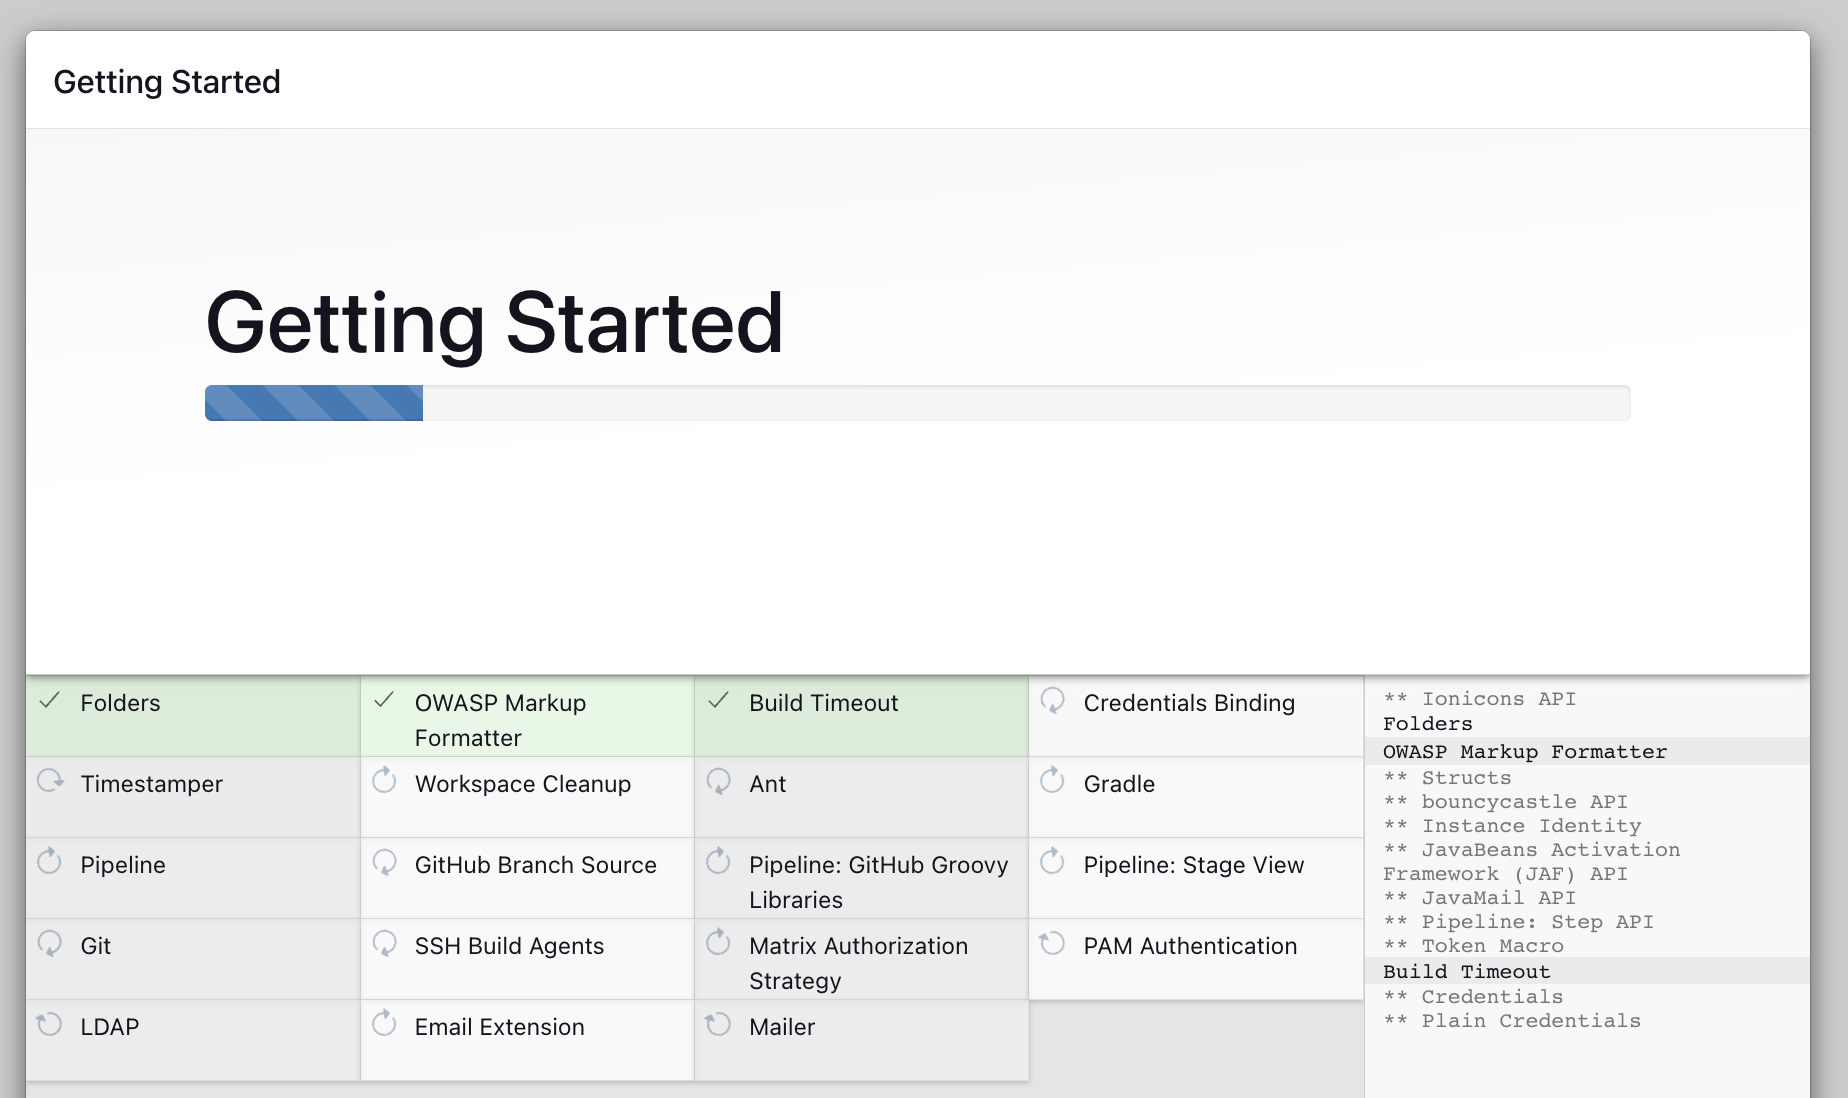The image size is (1848, 1098).
Task: Click the '** Structs' log entry
Action: (1447, 777)
